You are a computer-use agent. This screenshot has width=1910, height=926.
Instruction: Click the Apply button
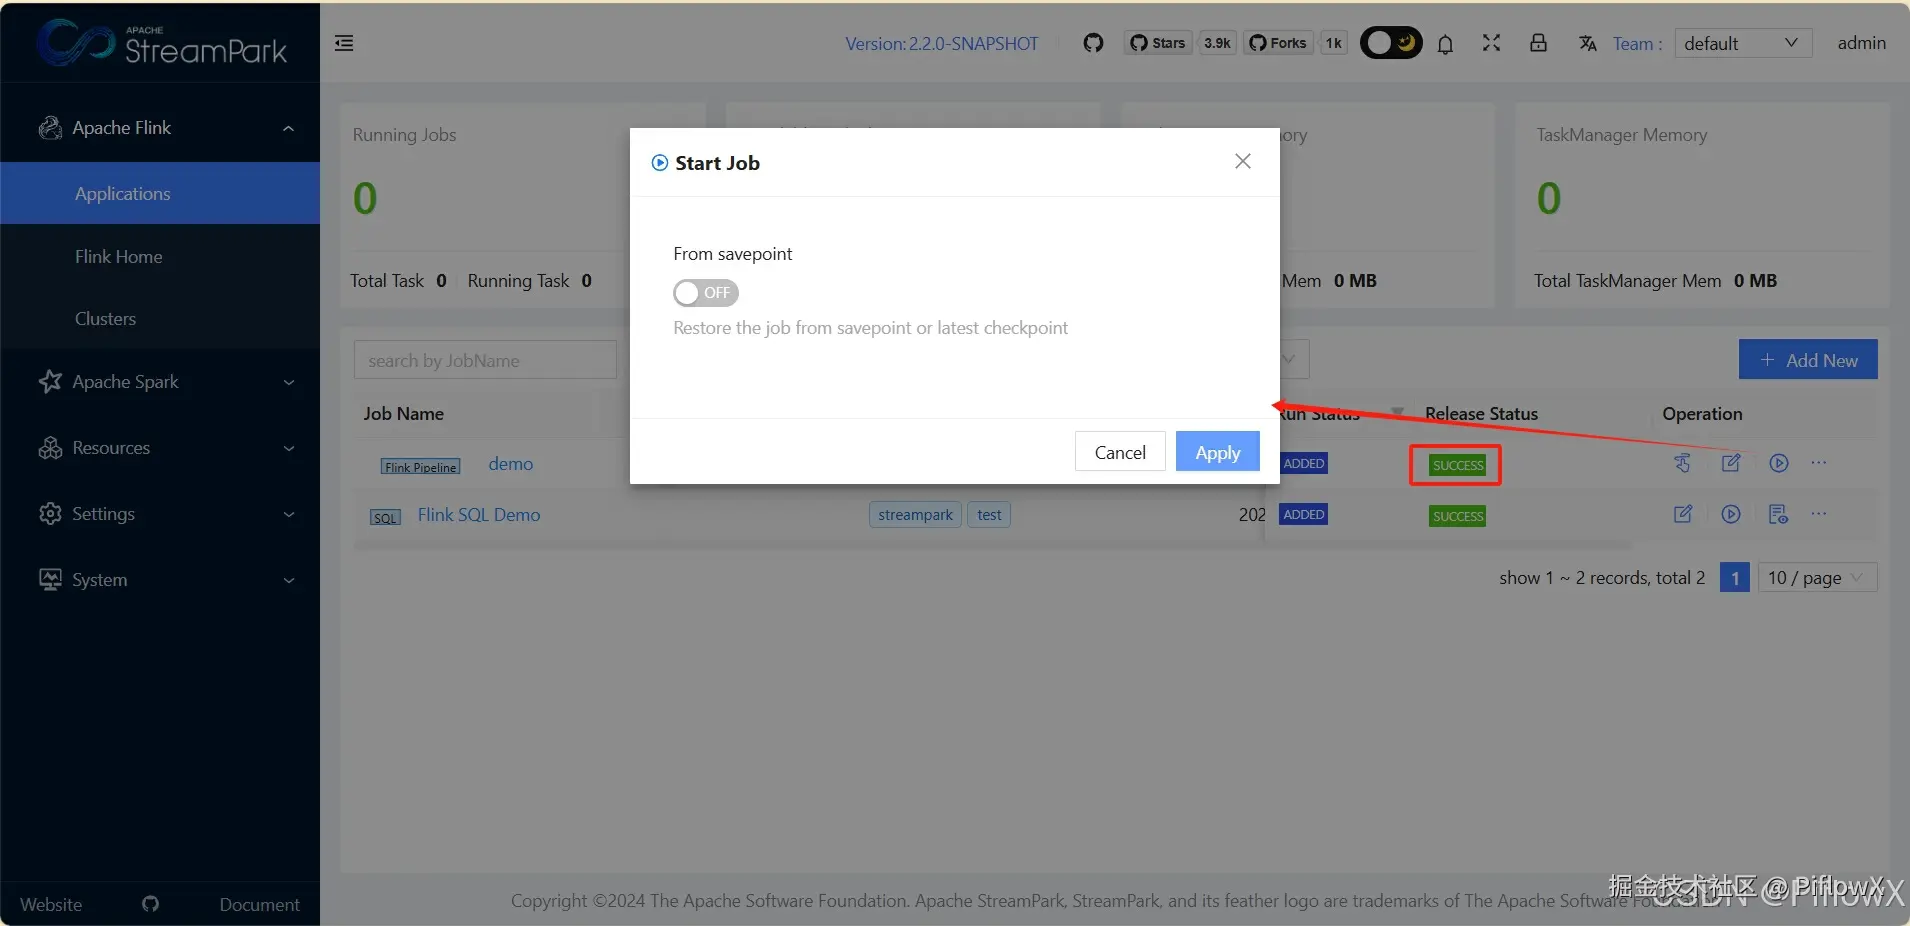(x=1217, y=452)
